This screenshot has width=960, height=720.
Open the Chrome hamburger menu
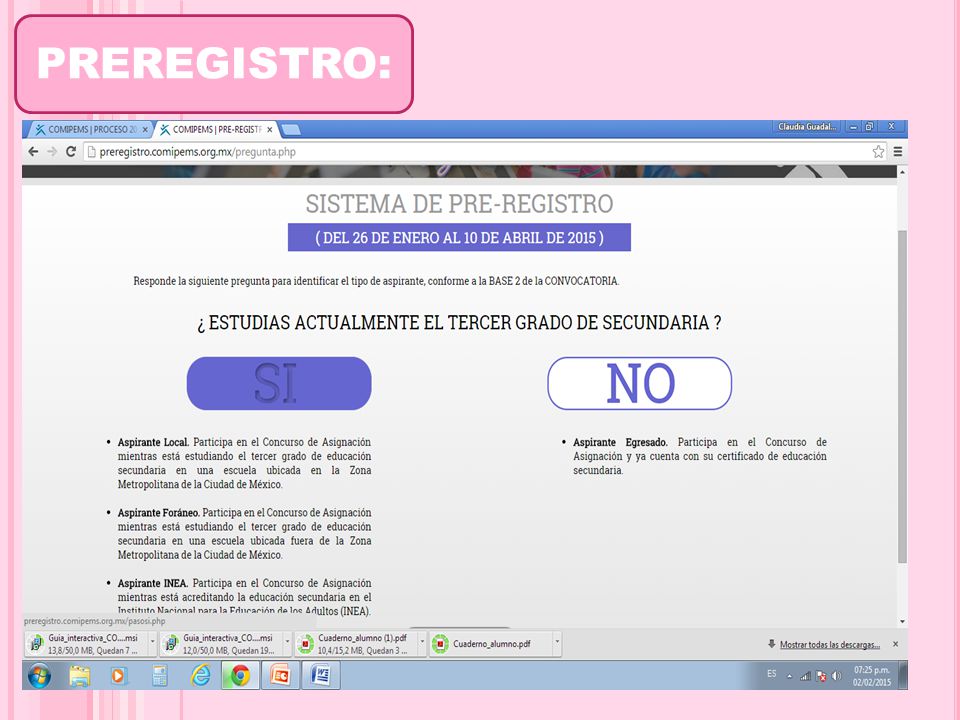coord(898,152)
